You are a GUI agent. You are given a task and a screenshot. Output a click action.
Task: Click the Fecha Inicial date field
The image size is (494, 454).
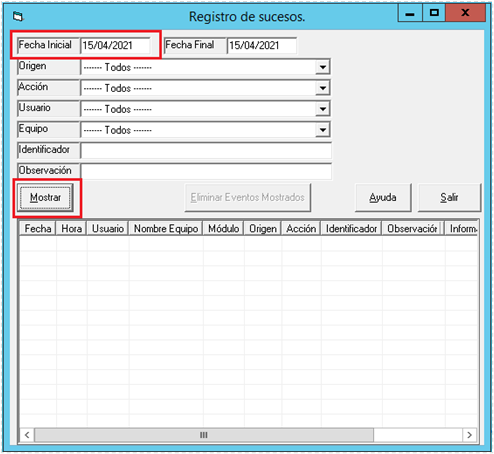click(115, 45)
